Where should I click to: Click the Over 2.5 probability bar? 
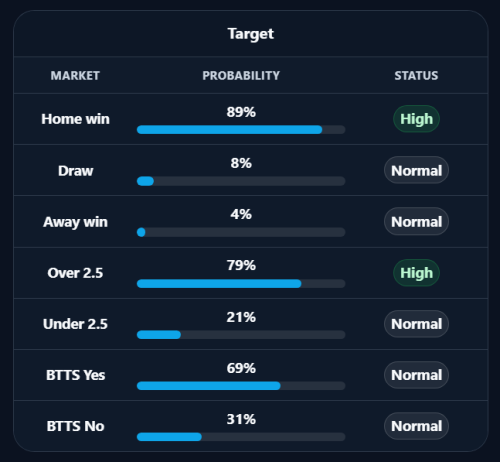(241, 284)
